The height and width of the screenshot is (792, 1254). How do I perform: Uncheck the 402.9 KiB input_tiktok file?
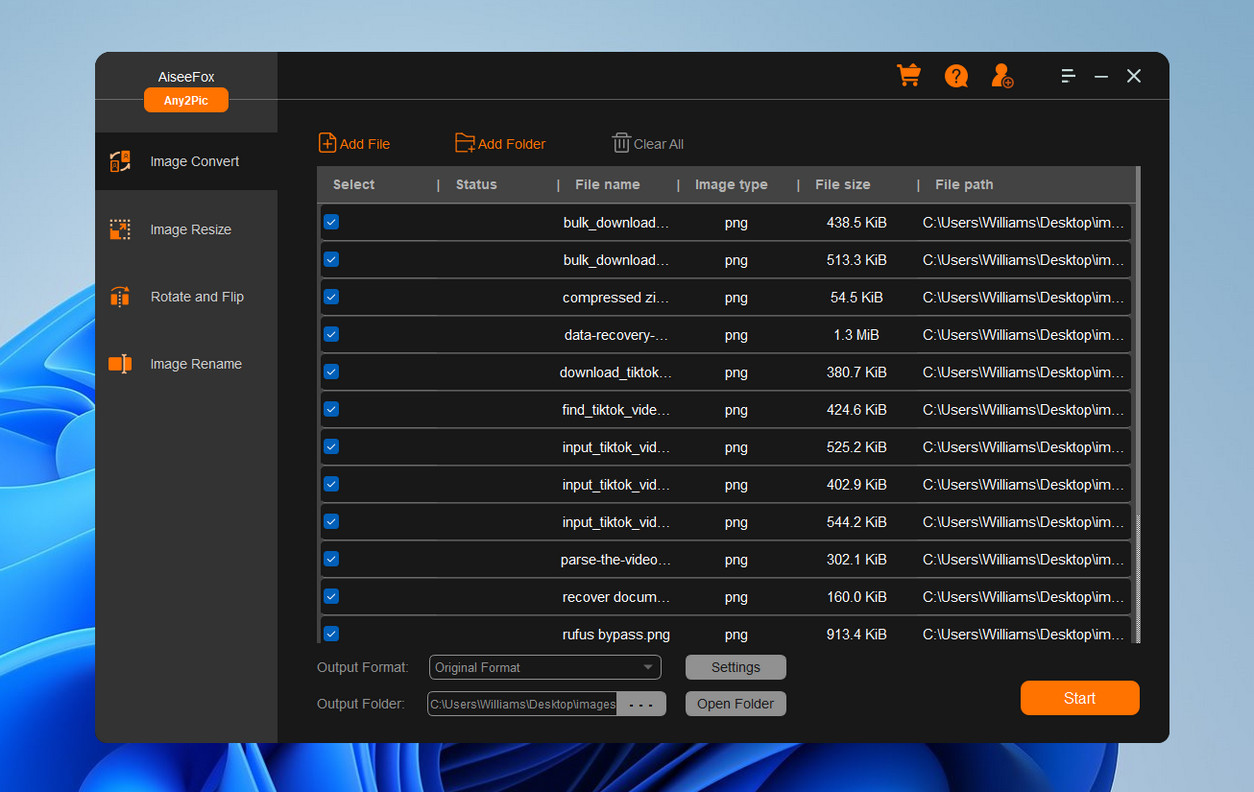(331, 484)
